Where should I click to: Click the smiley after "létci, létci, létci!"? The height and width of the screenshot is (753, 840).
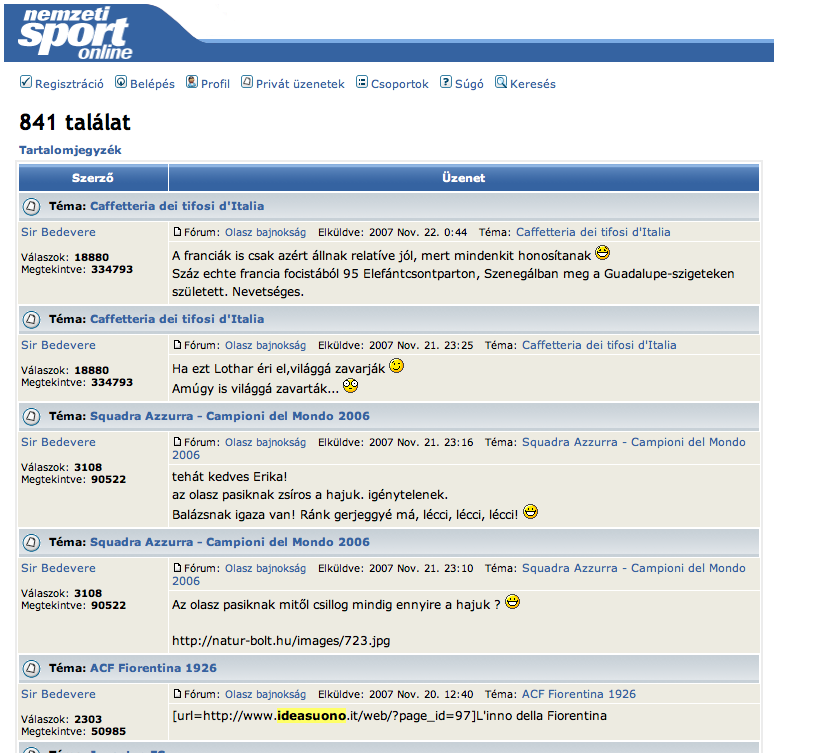coord(530,512)
